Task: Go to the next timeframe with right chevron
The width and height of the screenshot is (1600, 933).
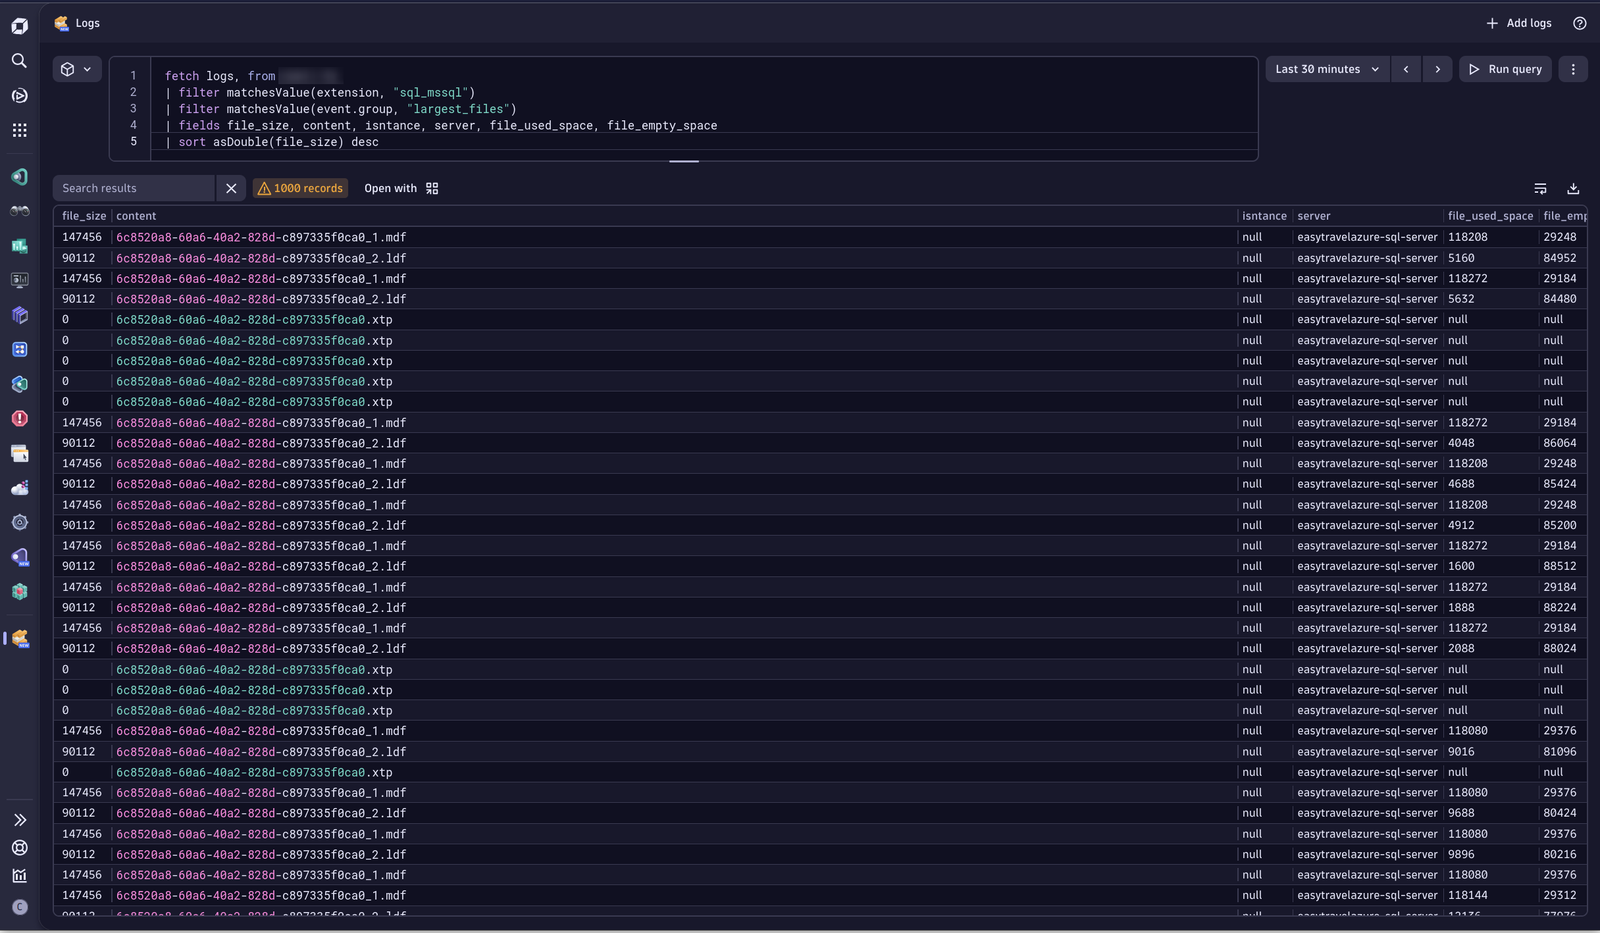Action: point(1438,69)
